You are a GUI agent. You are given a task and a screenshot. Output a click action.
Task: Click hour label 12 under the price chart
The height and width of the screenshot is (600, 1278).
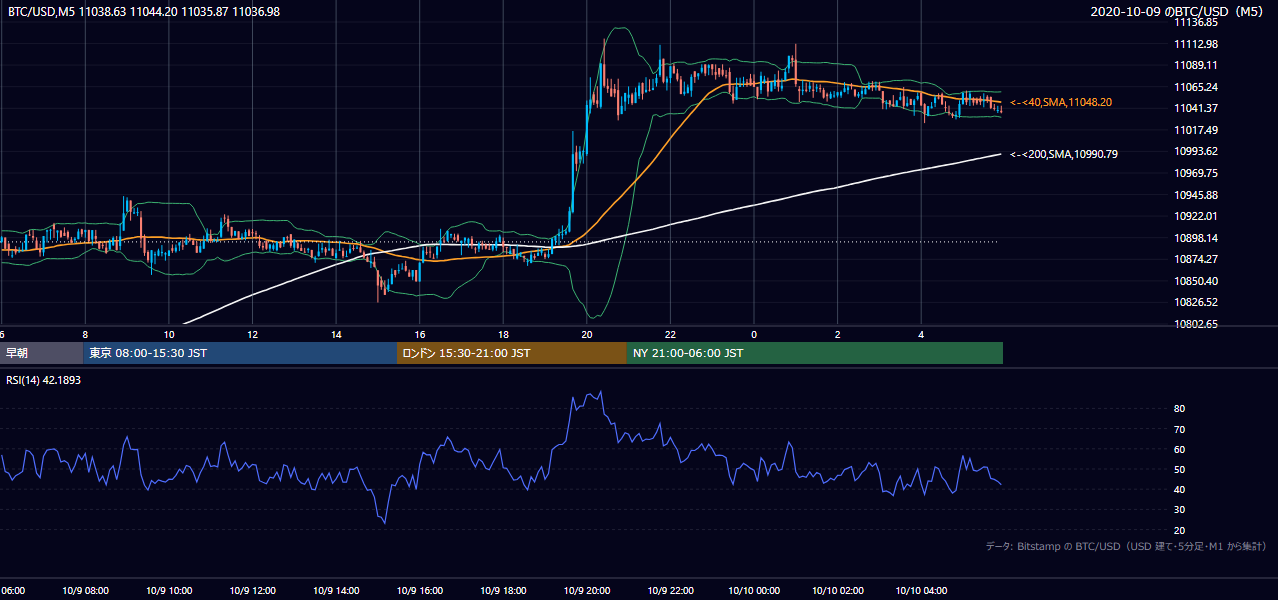tap(252, 334)
